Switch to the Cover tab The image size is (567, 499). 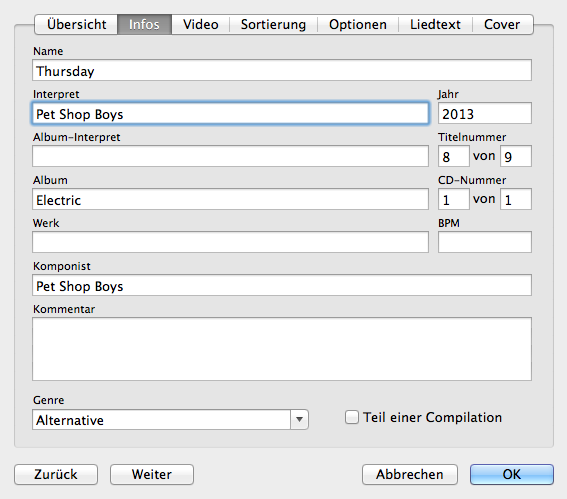[503, 25]
